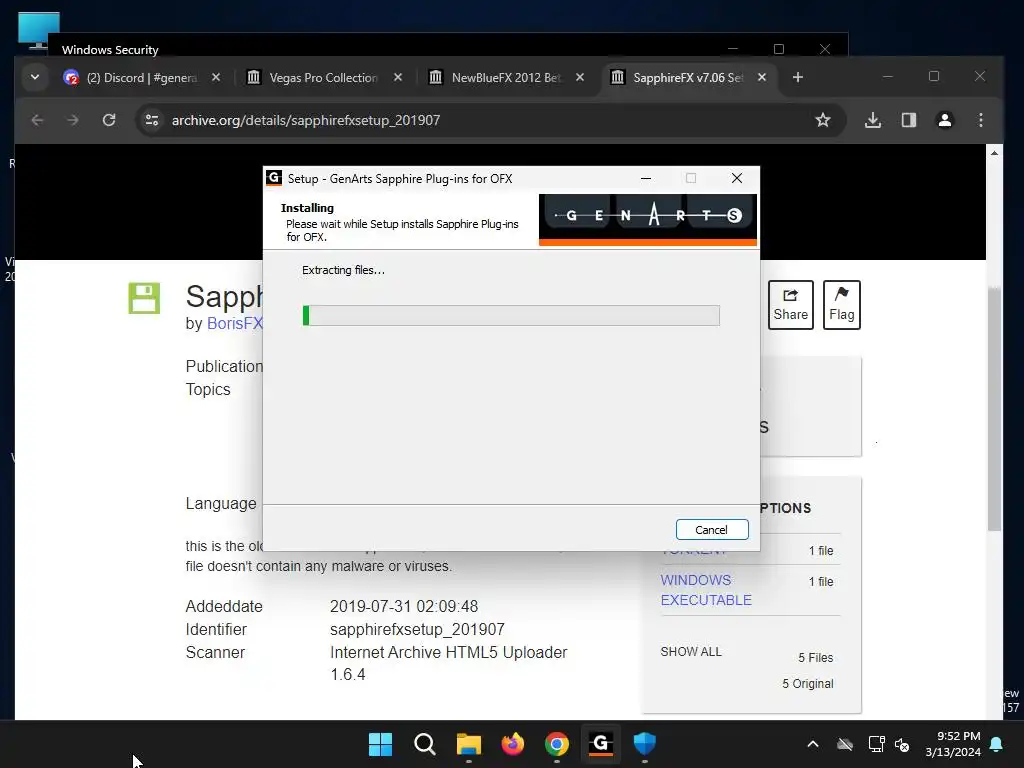The image size is (1024, 768).
Task: Close the GenArts Sapphire setup dialog
Action: 737,178
